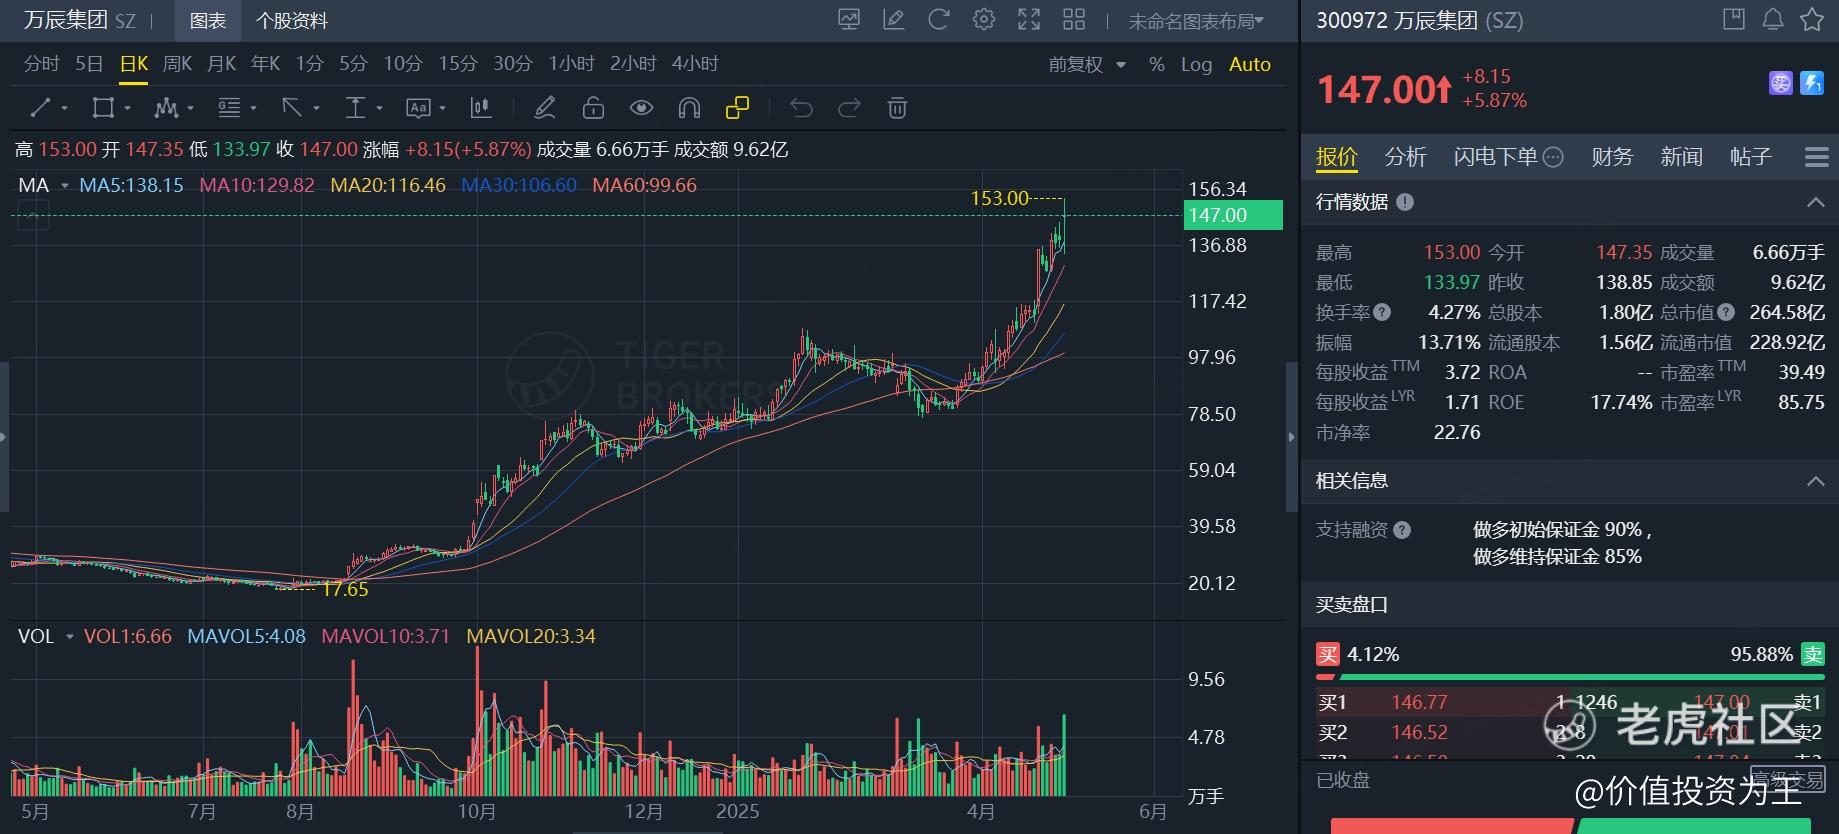Click the purple buy shortcut icon
The width and height of the screenshot is (1839, 834).
pos(1781,83)
